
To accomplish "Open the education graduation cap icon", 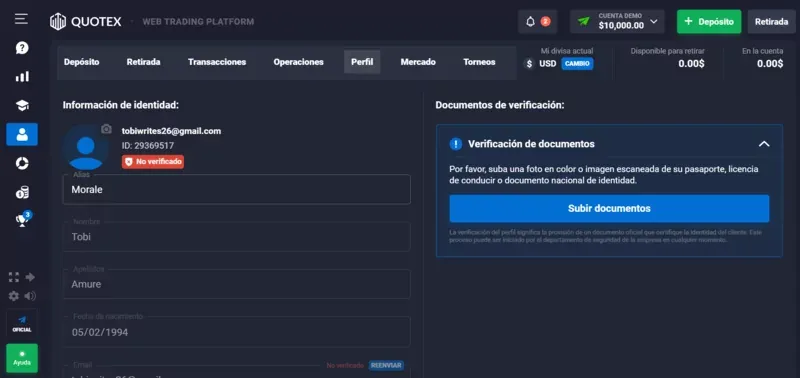I will (22, 106).
